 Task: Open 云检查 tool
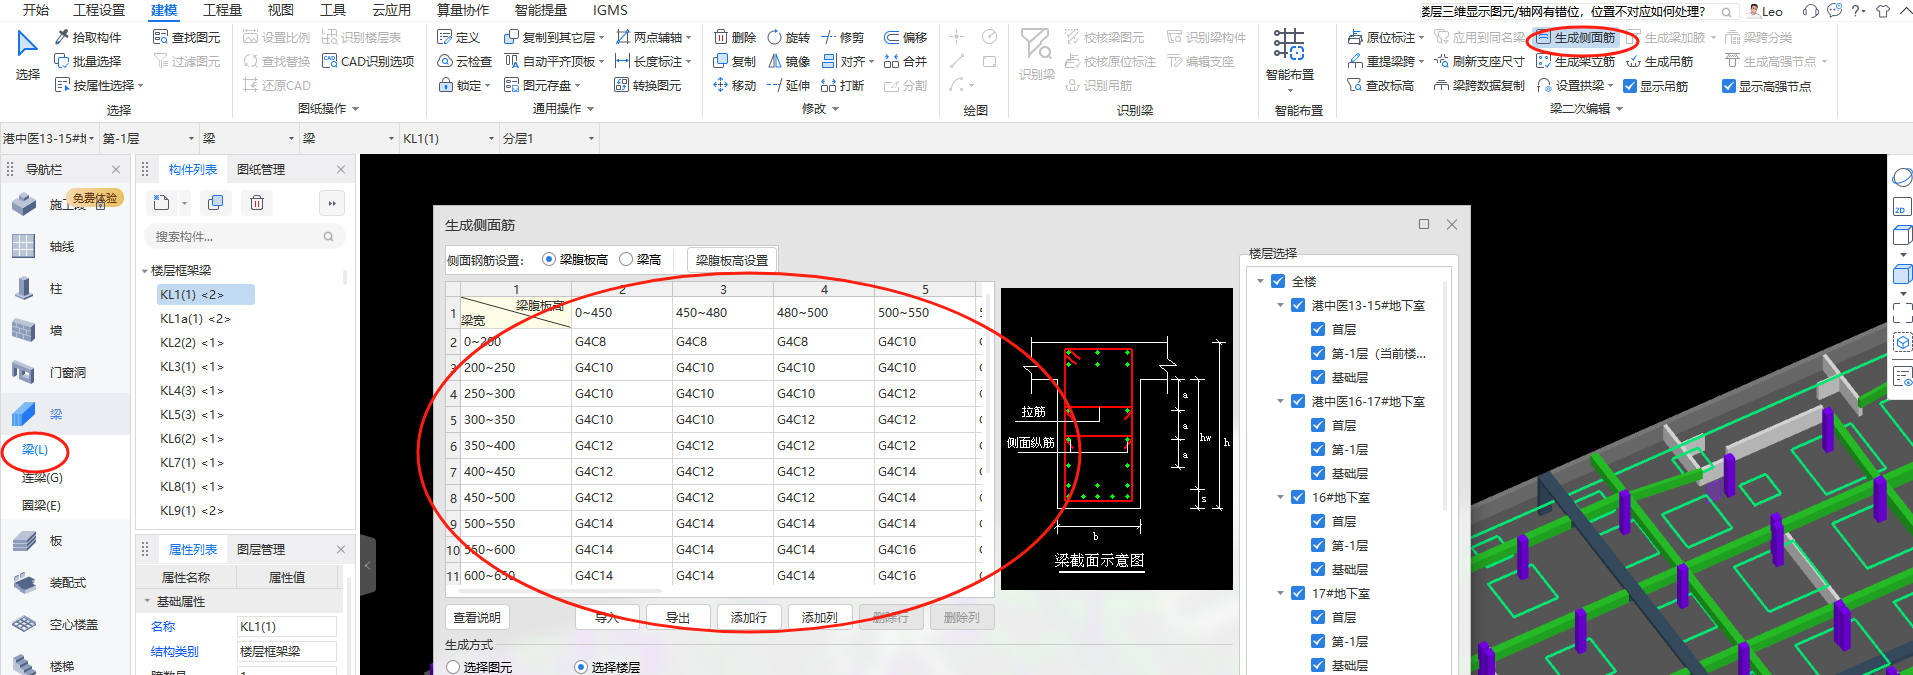(x=465, y=61)
